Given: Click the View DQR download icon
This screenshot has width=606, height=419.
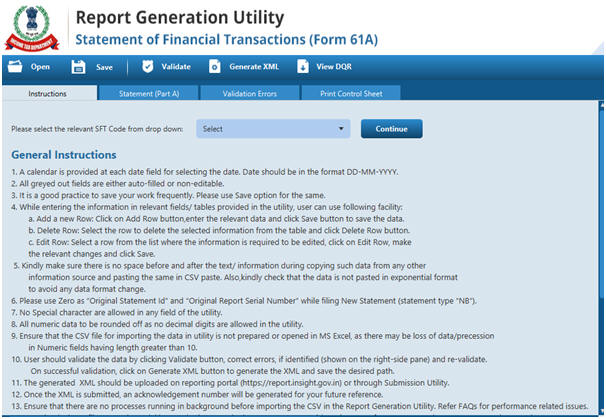Looking at the screenshot, I should 302,67.
